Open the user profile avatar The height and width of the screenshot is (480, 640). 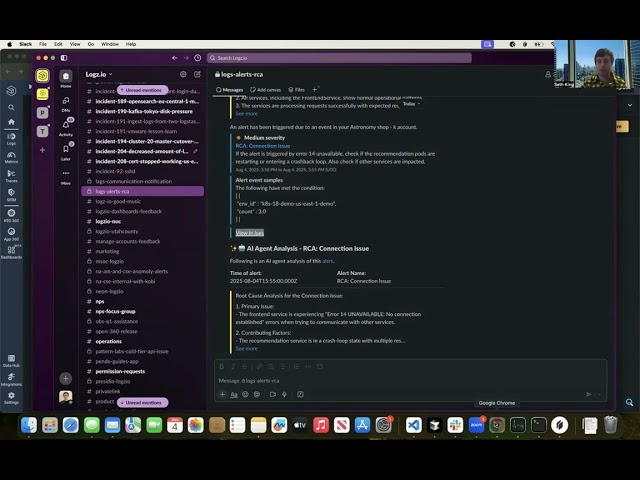[66, 397]
